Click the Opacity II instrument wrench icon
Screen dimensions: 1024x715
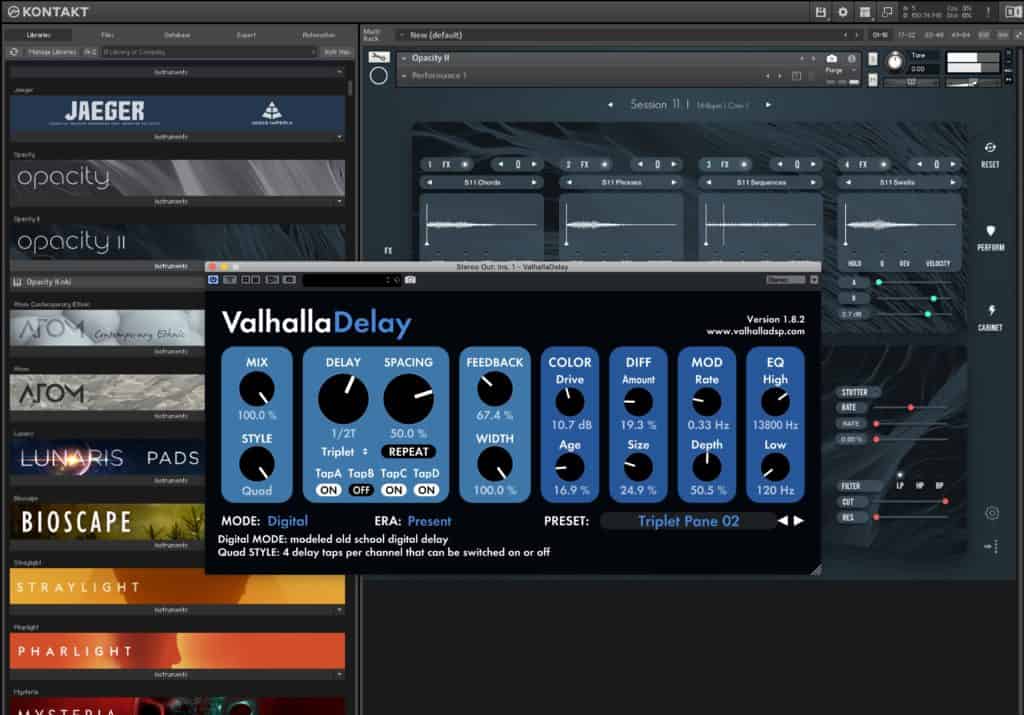point(379,57)
